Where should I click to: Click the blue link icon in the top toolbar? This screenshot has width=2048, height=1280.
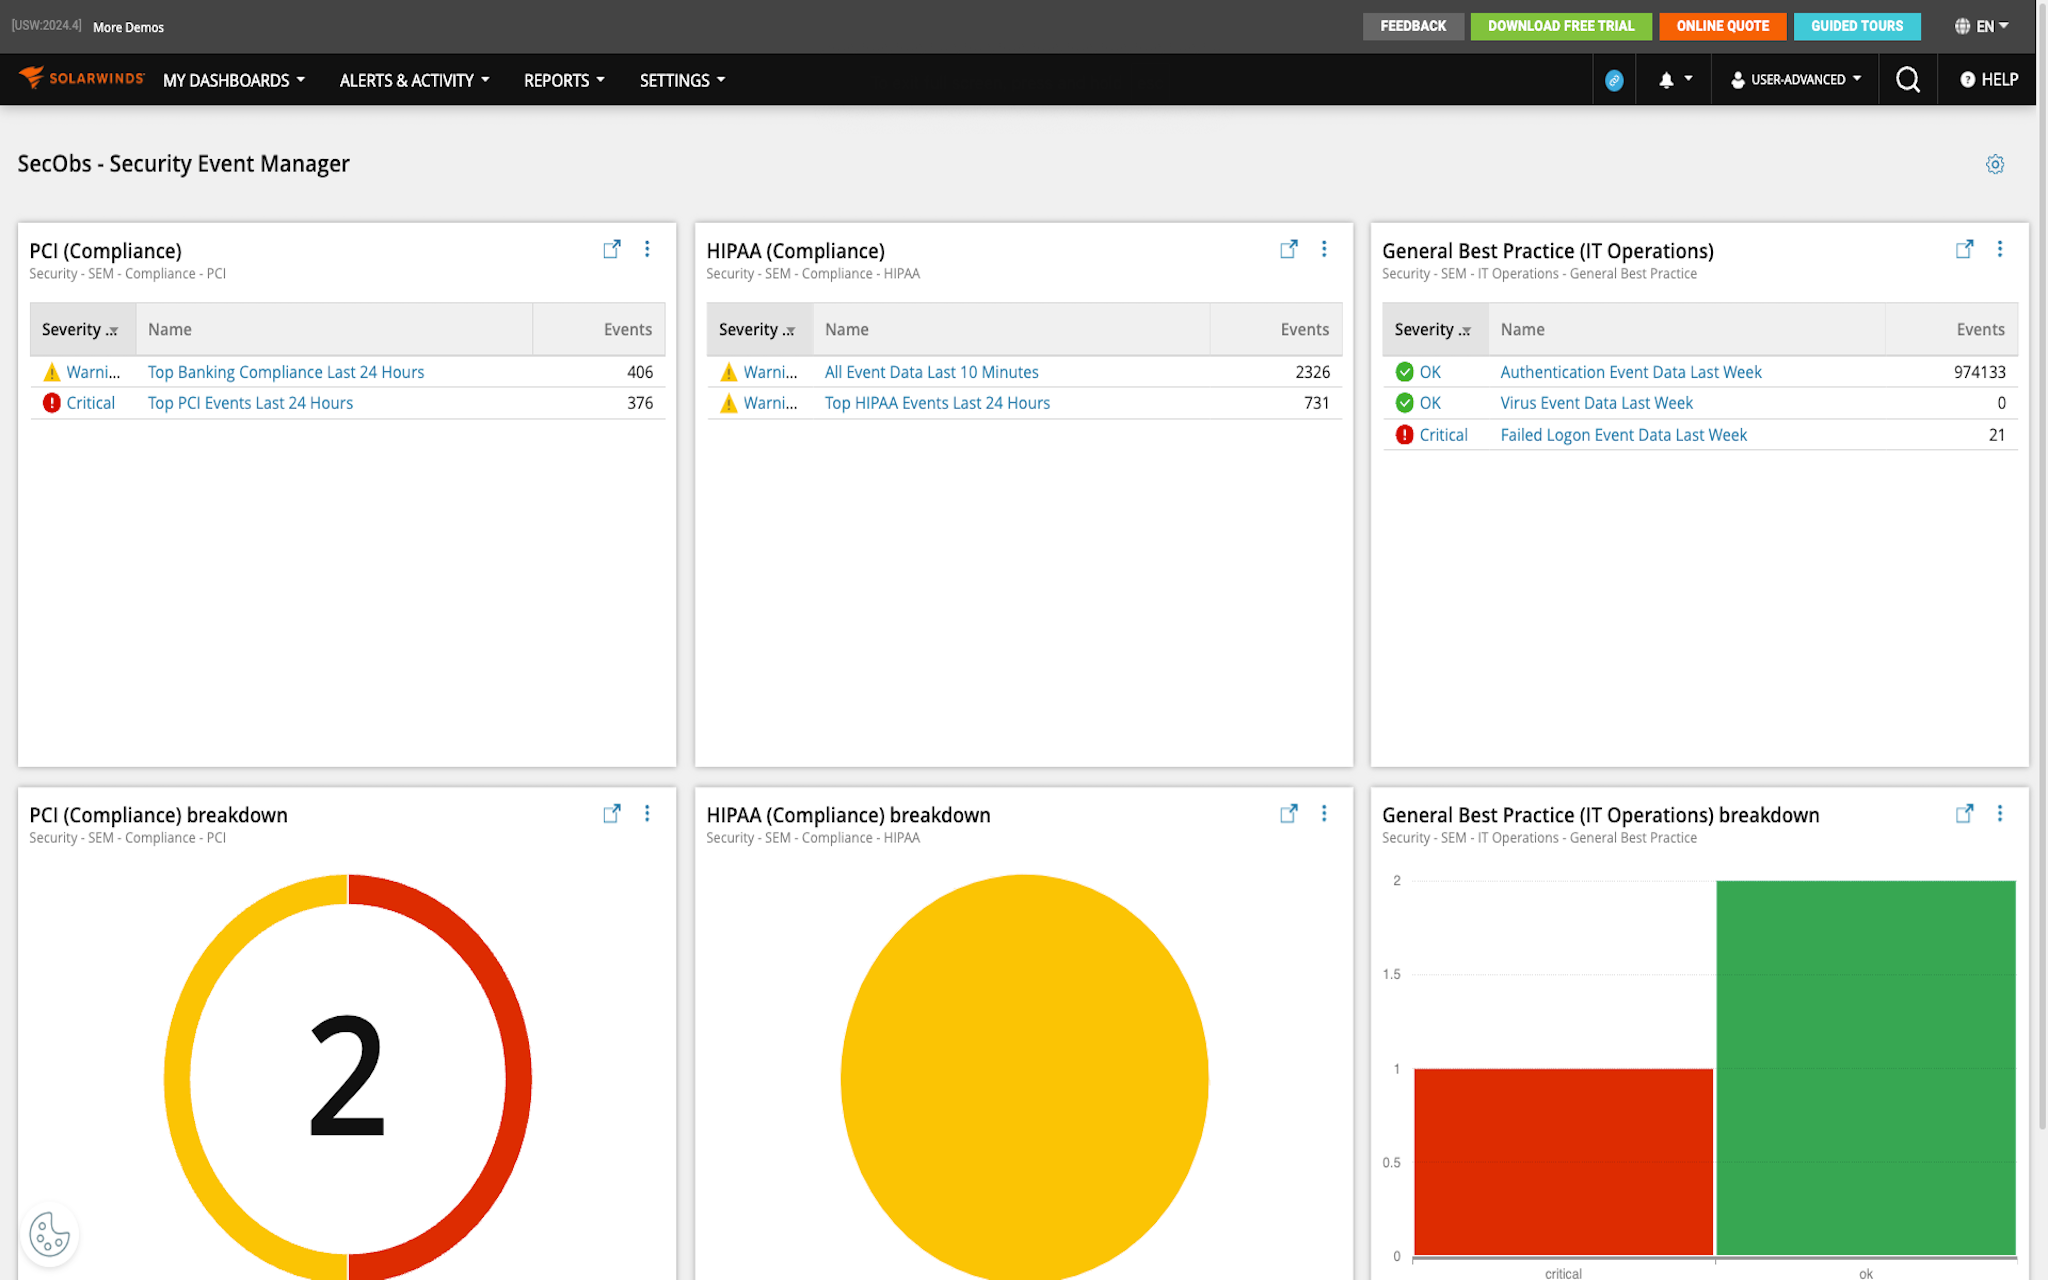pos(1614,80)
